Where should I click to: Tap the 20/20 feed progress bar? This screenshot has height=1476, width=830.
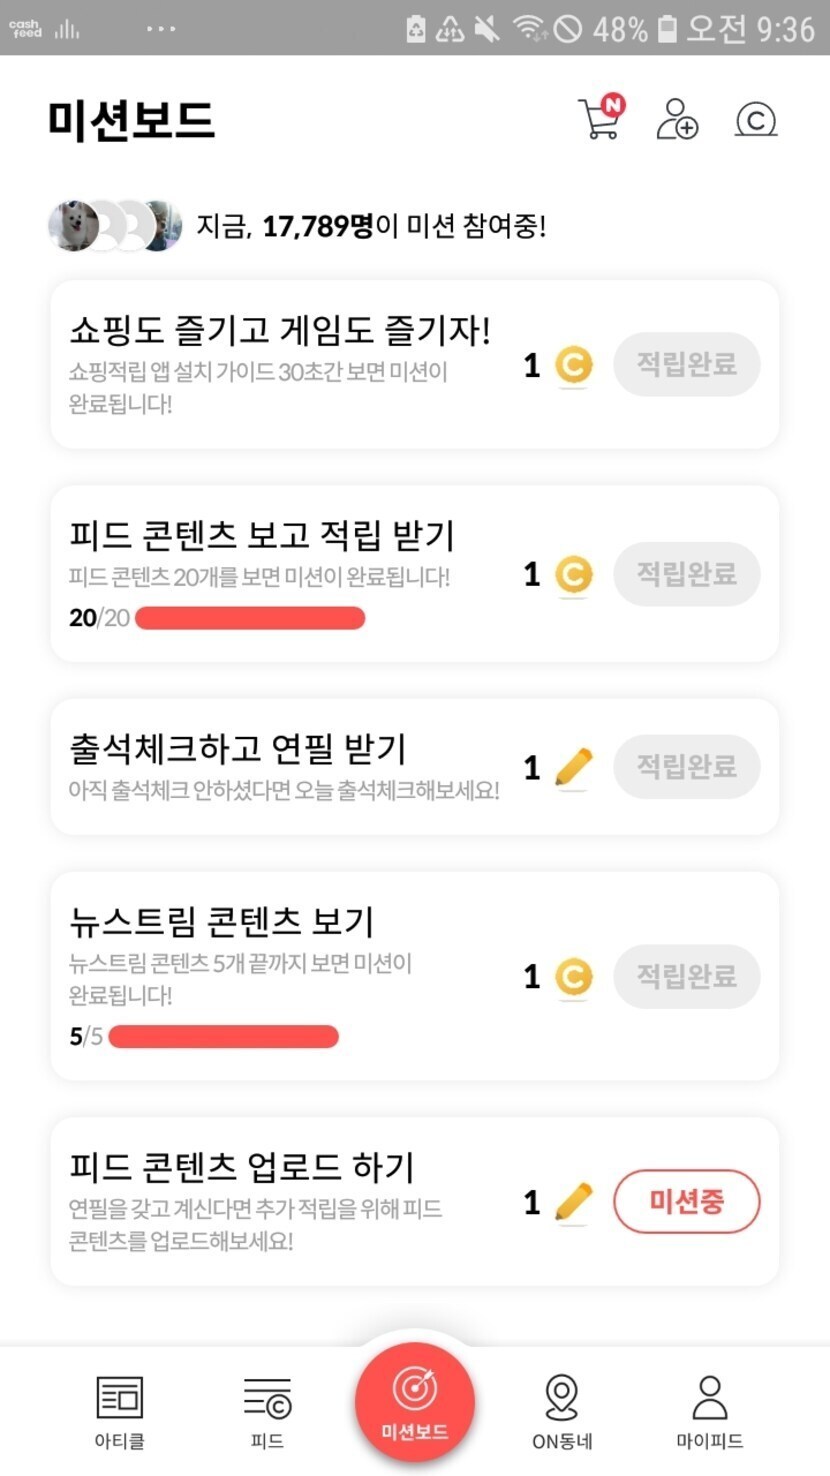[x=250, y=618]
